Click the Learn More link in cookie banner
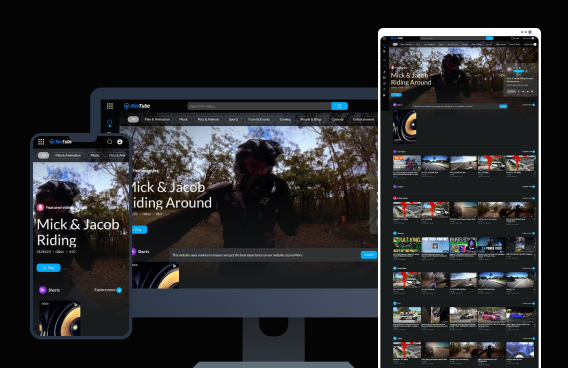The width and height of the screenshot is (568, 368). (294, 255)
